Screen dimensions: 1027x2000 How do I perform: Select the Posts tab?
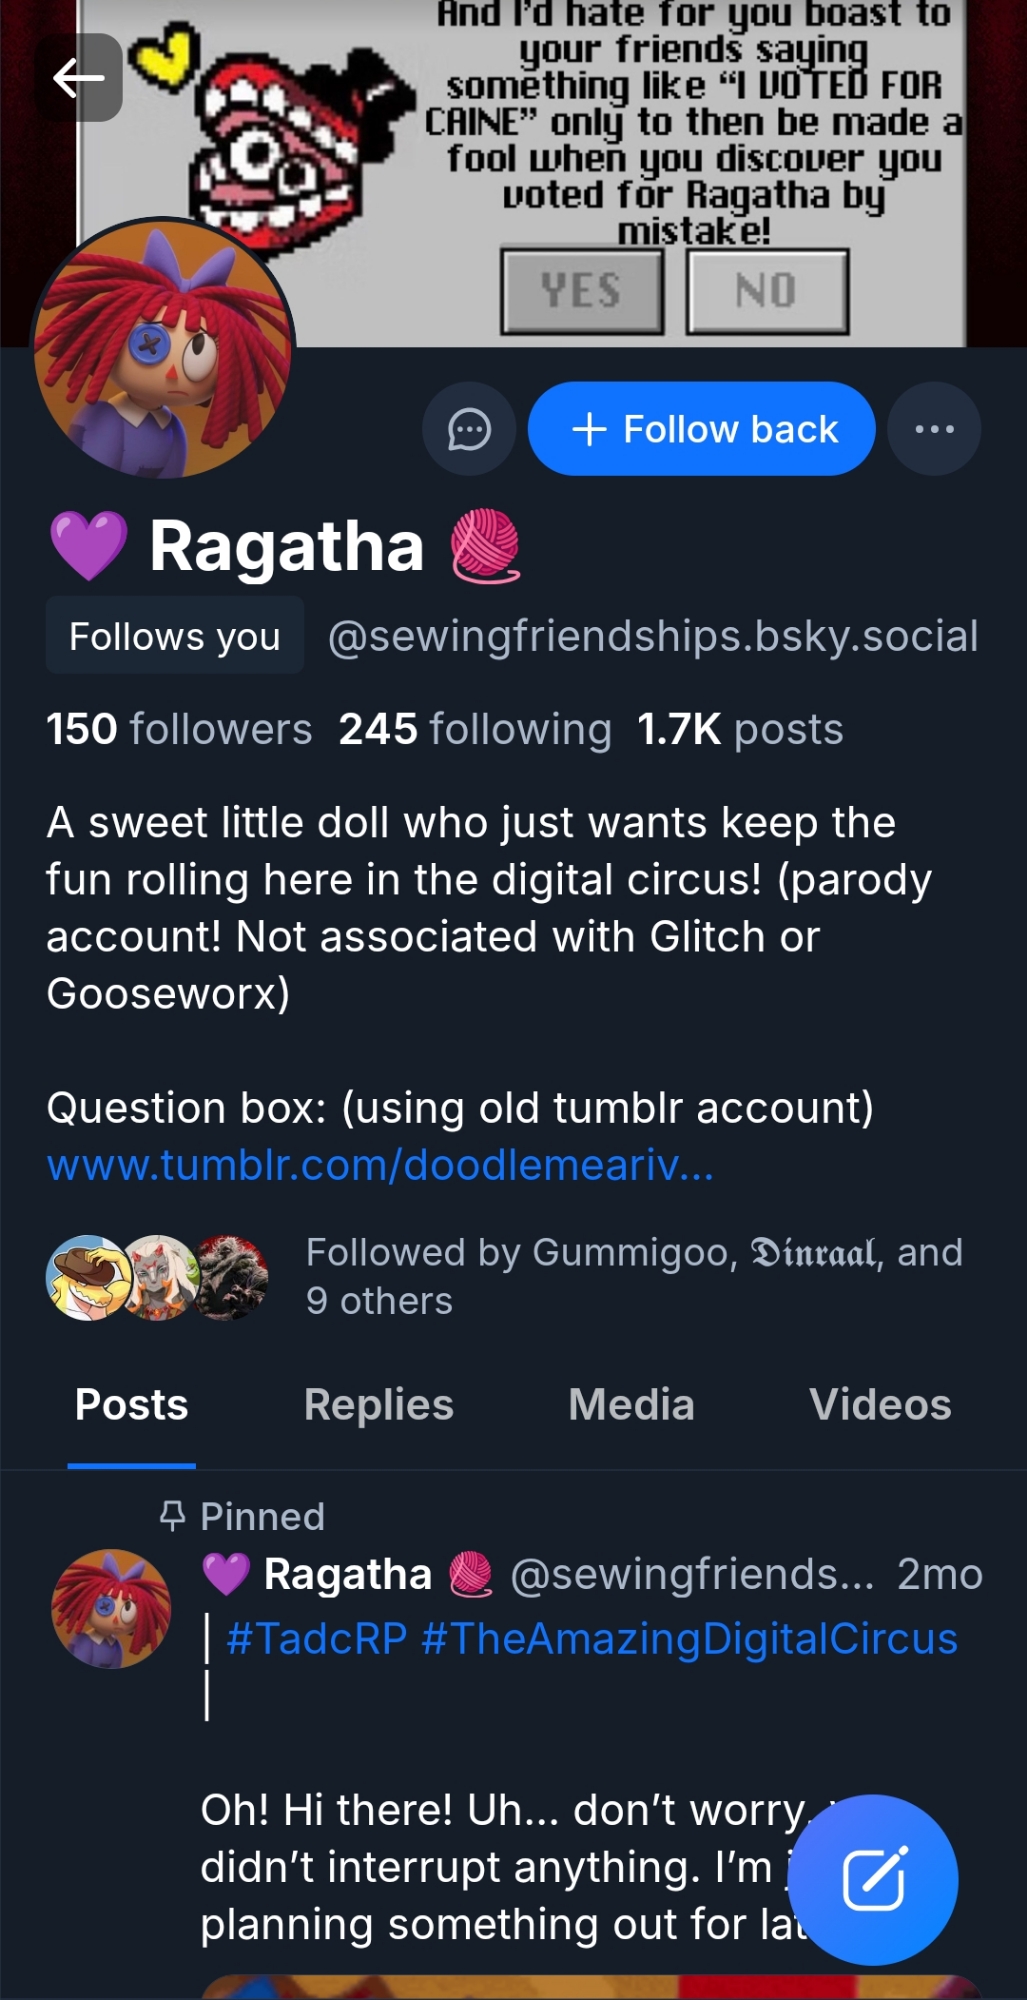(131, 1405)
